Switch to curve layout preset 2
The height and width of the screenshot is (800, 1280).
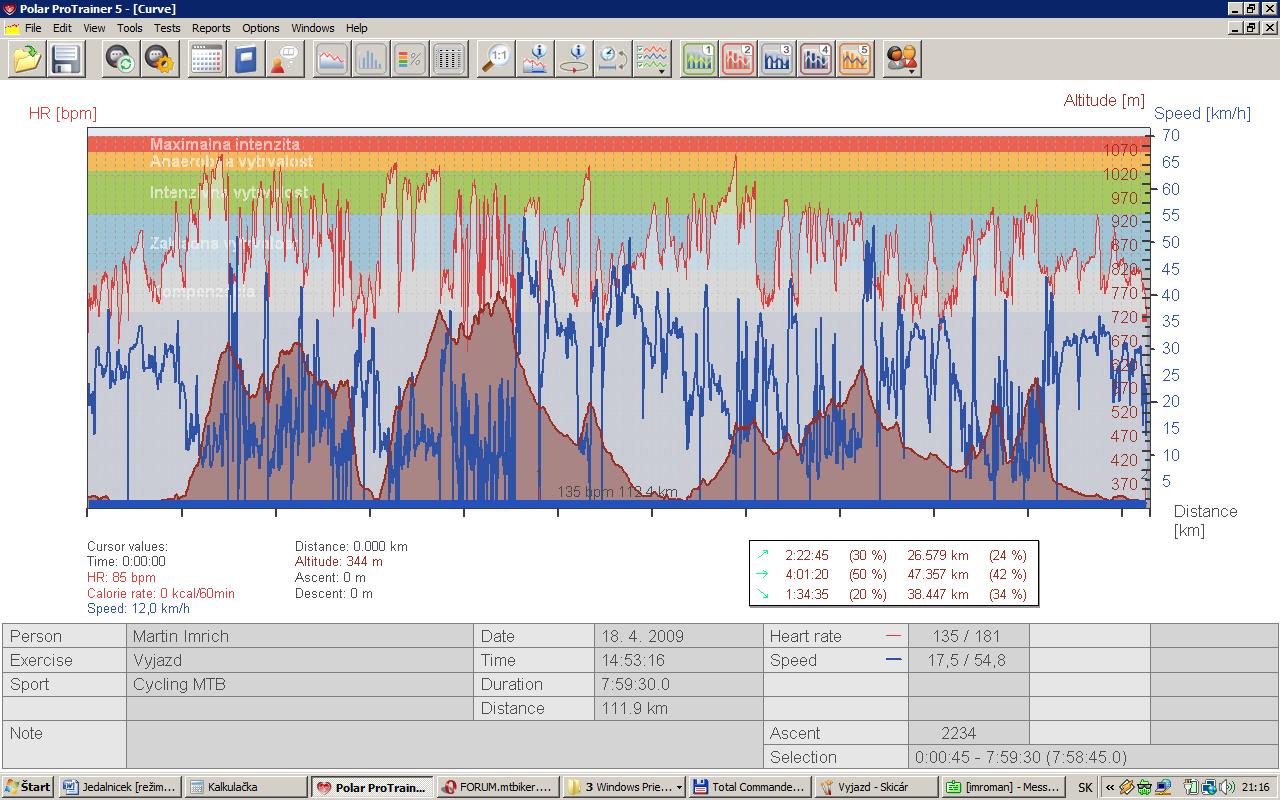pyautogui.click(x=738, y=60)
